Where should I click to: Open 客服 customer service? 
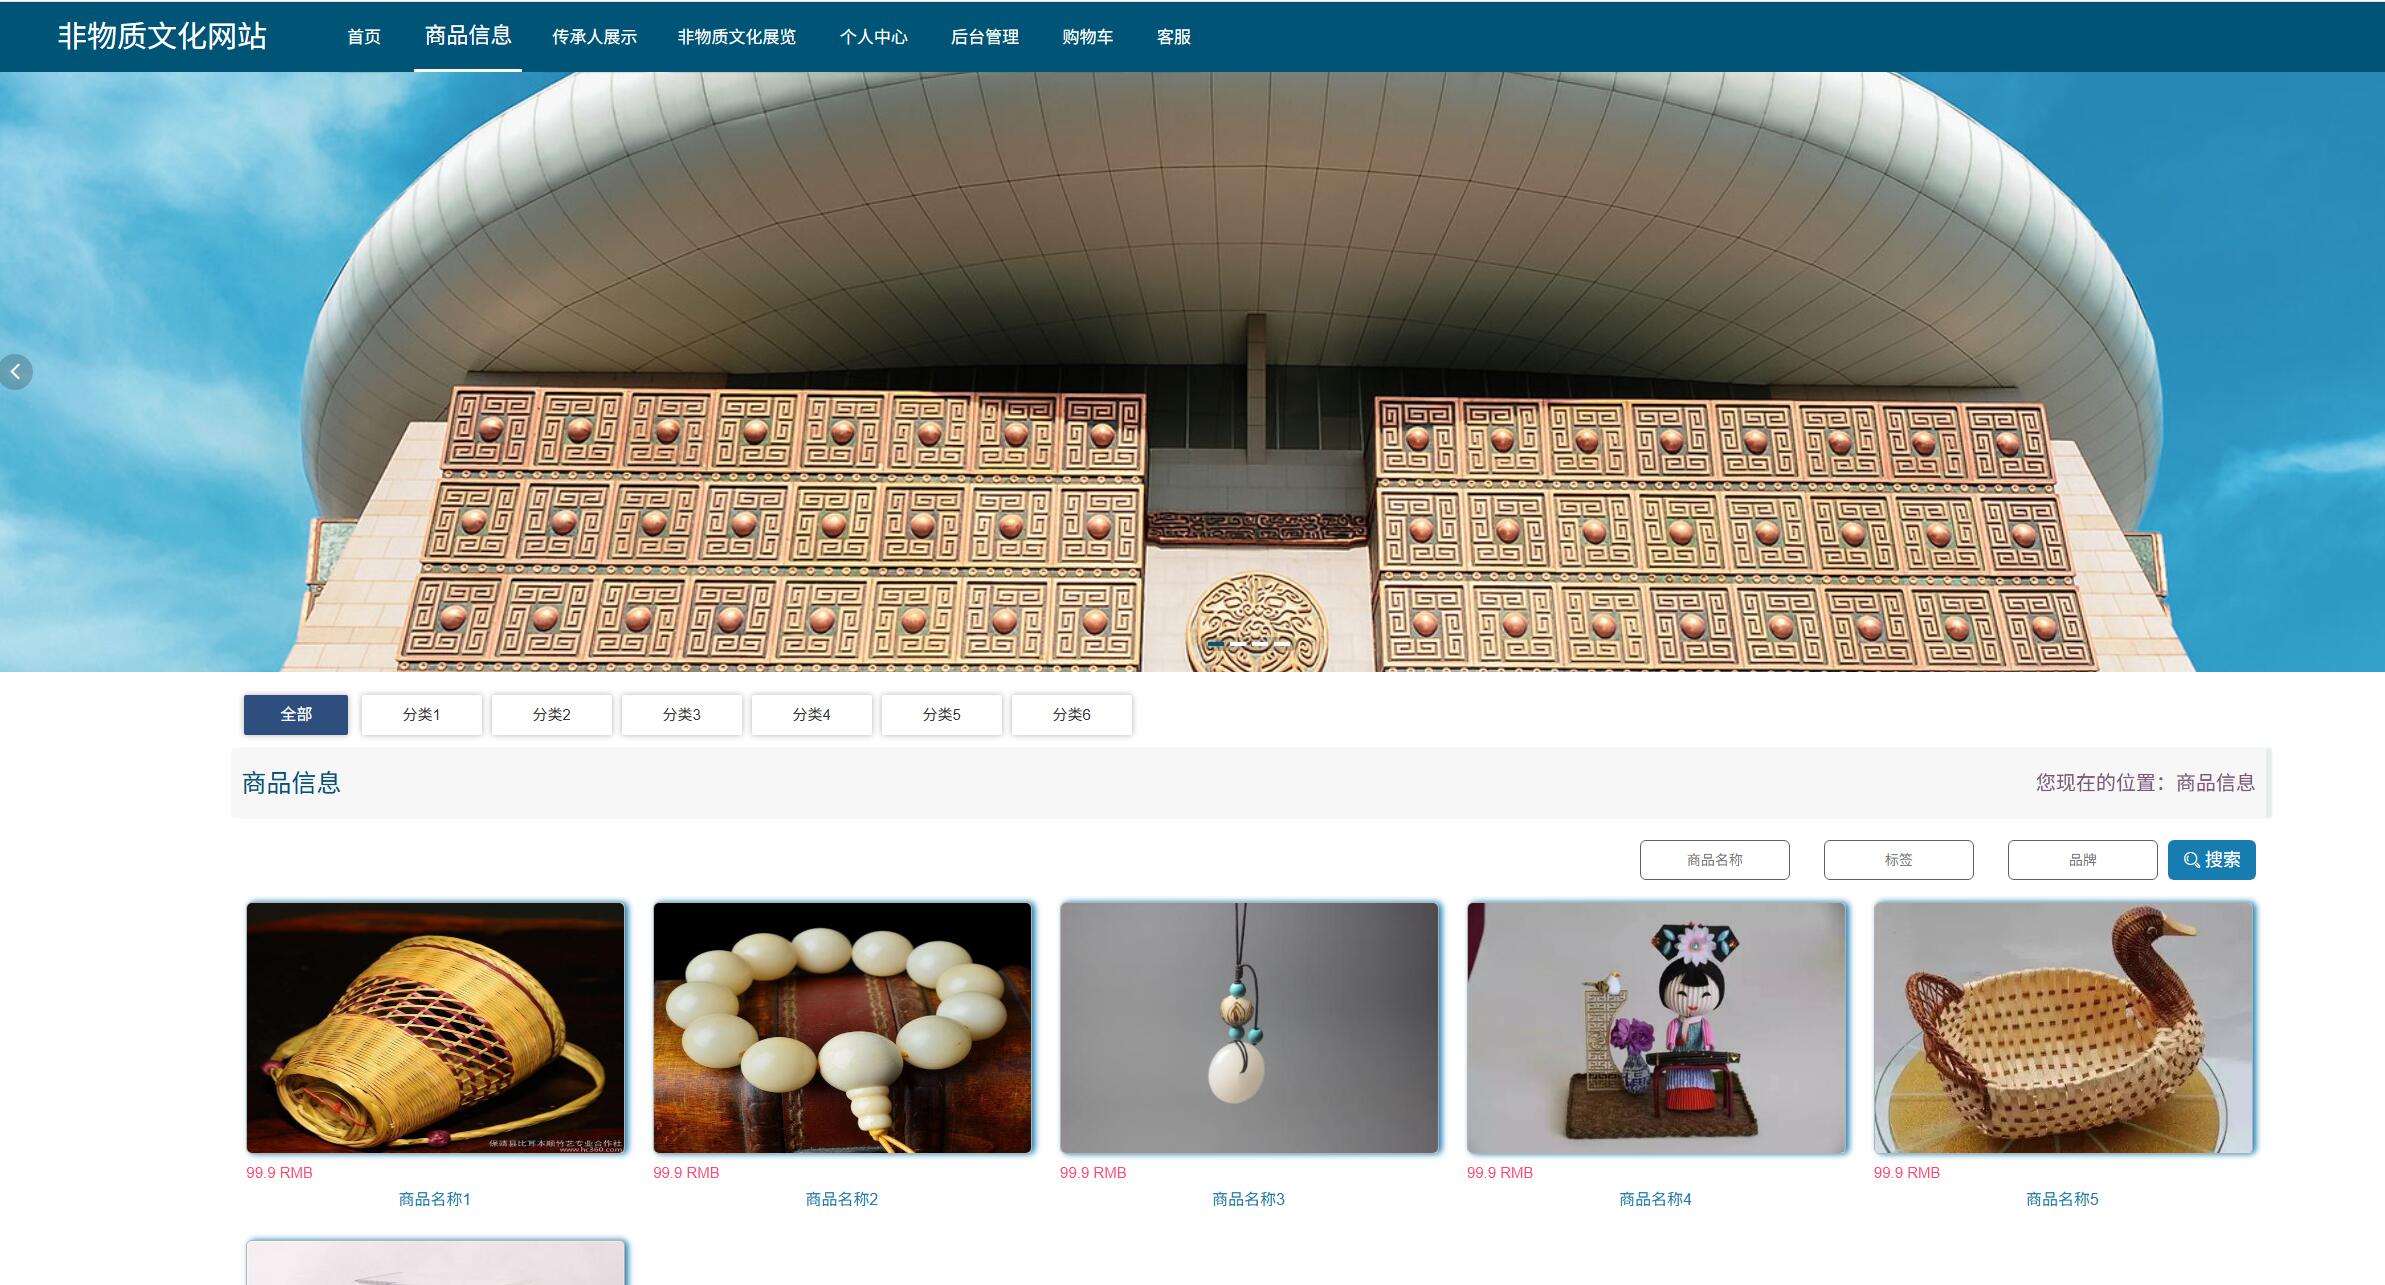(1173, 37)
